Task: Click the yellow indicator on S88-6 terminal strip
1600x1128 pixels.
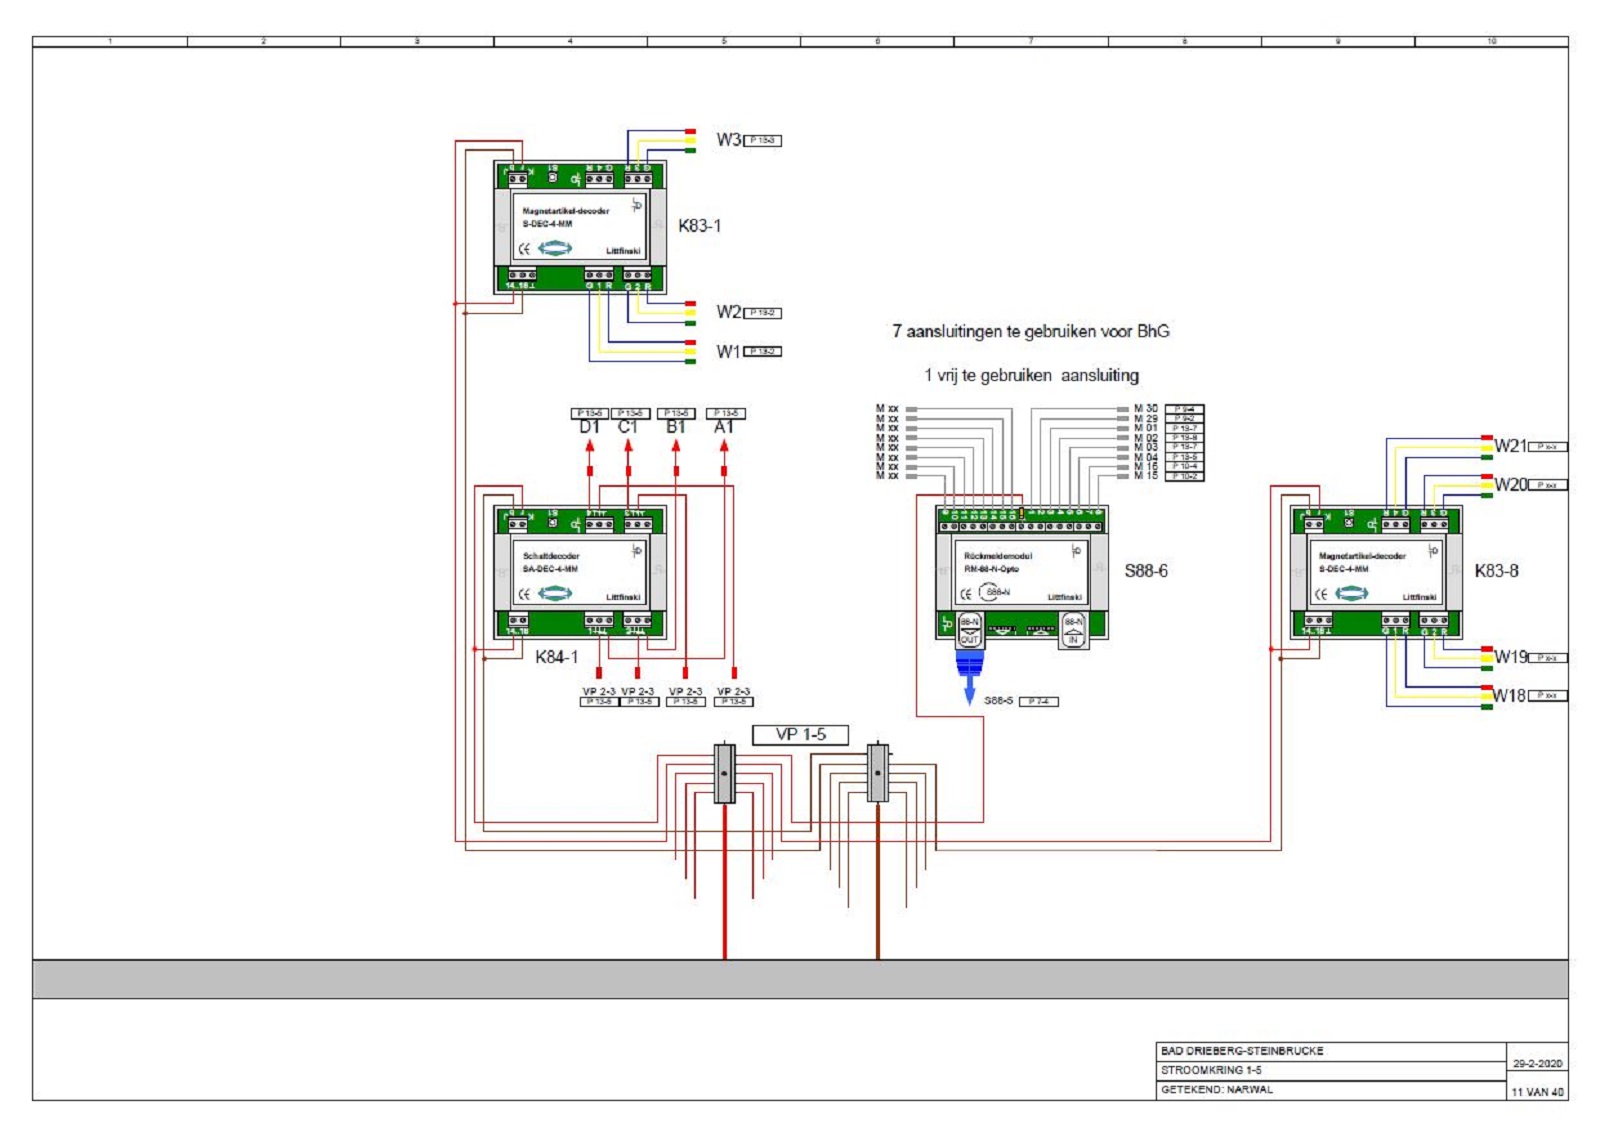Action: (x=1021, y=512)
